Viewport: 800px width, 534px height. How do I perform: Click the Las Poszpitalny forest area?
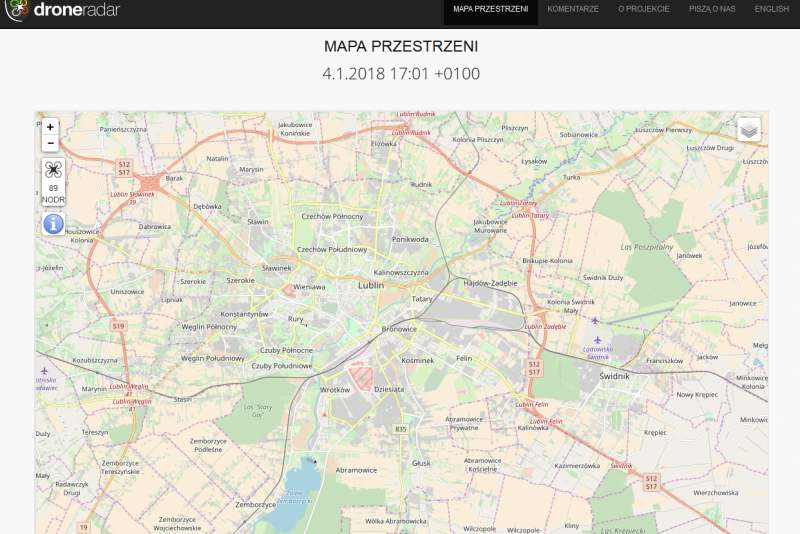point(647,246)
